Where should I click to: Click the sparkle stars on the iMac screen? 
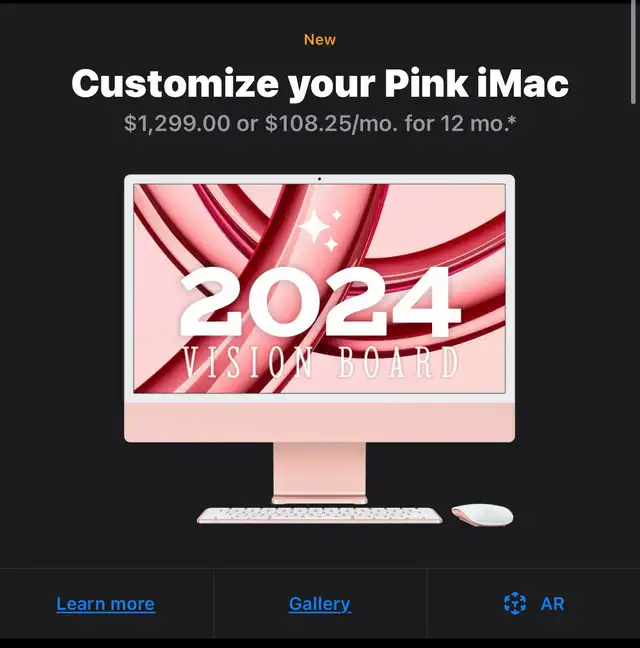320,231
